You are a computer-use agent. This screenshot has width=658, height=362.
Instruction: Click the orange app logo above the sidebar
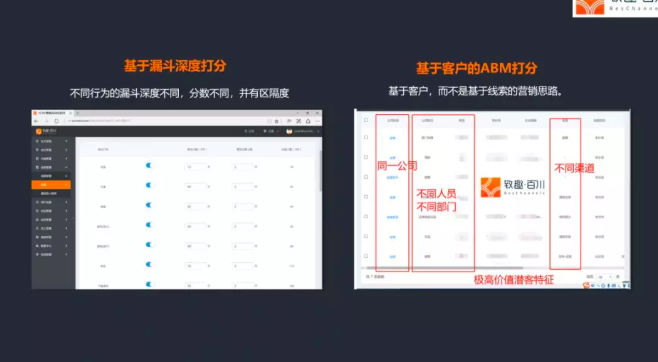39,131
